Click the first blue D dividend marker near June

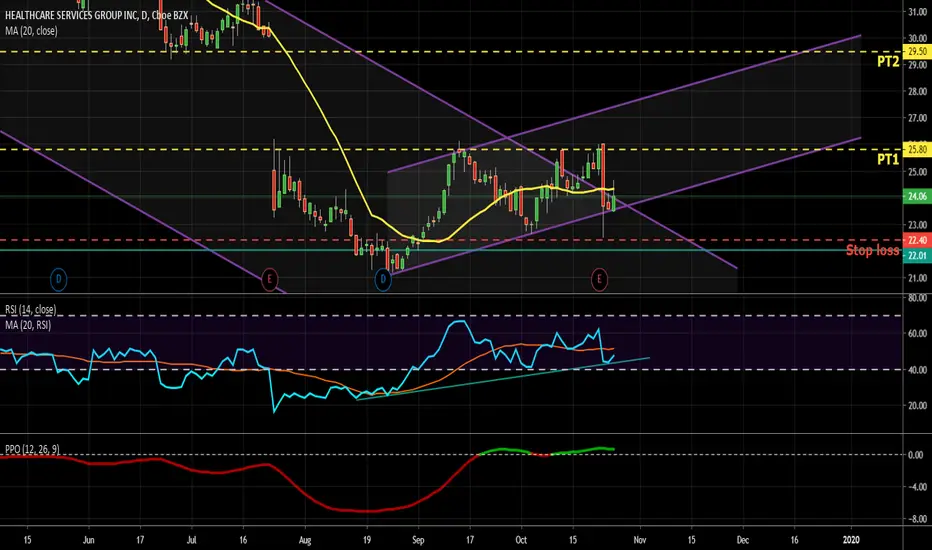coord(58,279)
